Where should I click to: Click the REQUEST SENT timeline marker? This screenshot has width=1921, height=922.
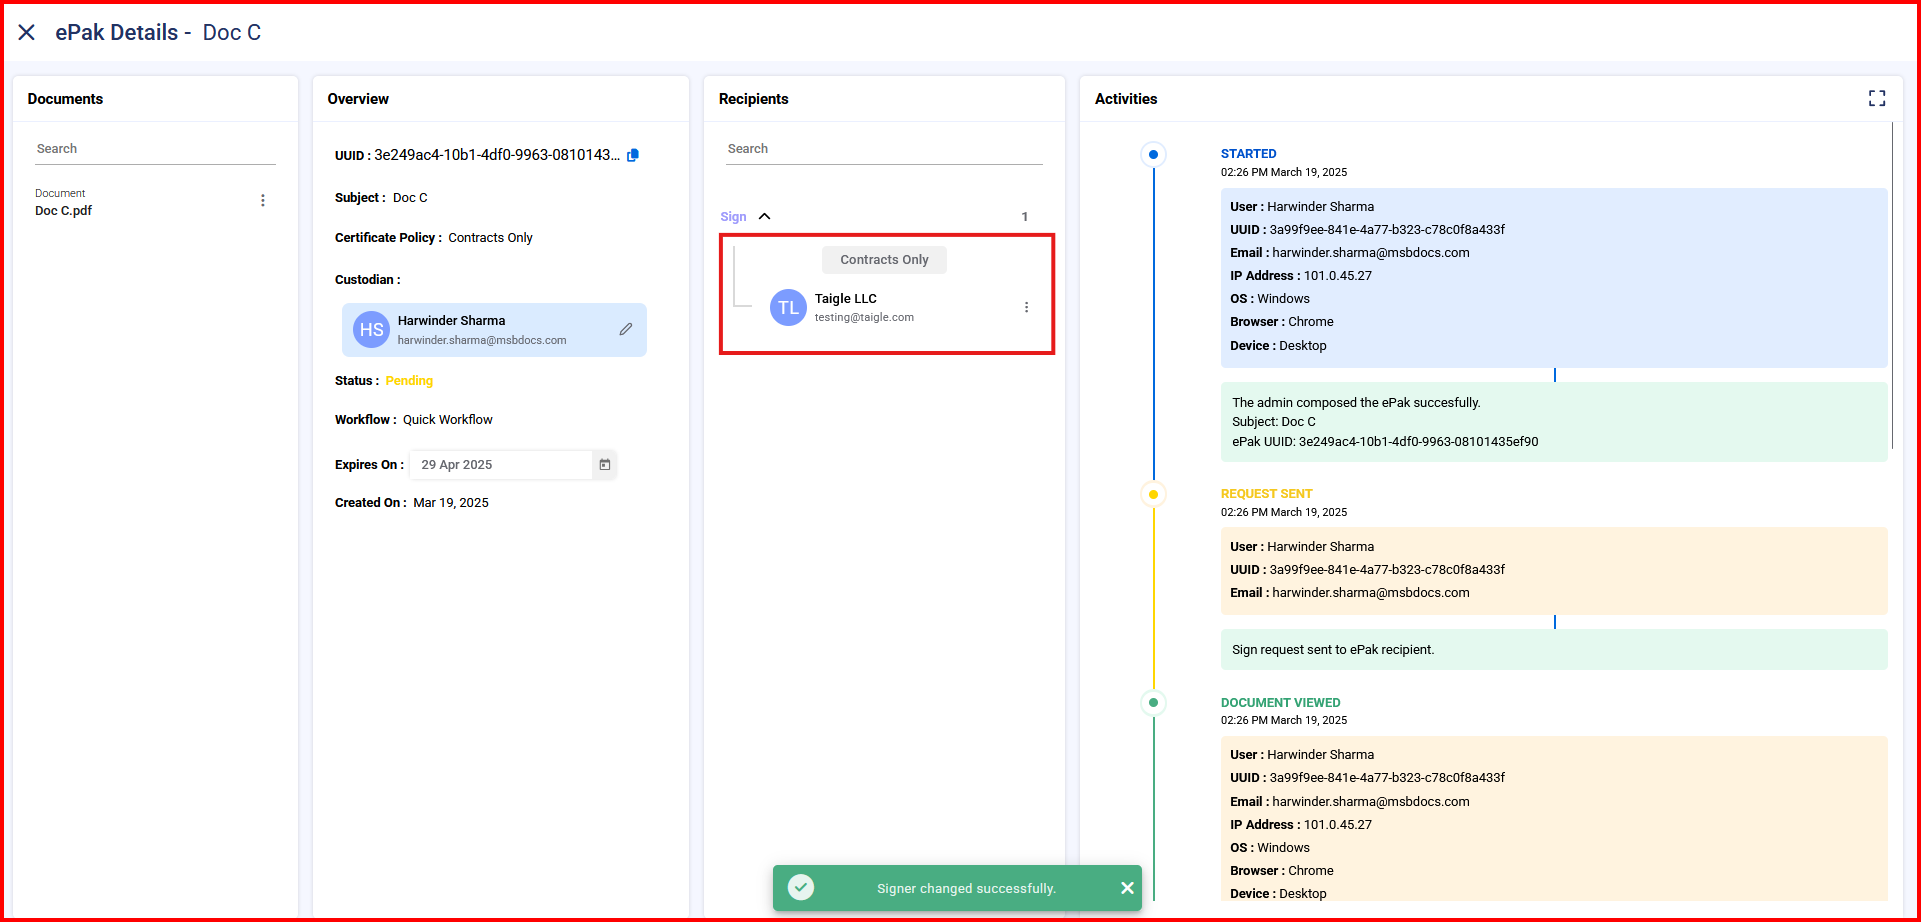pyautogui.click(x=1153, y=494)
